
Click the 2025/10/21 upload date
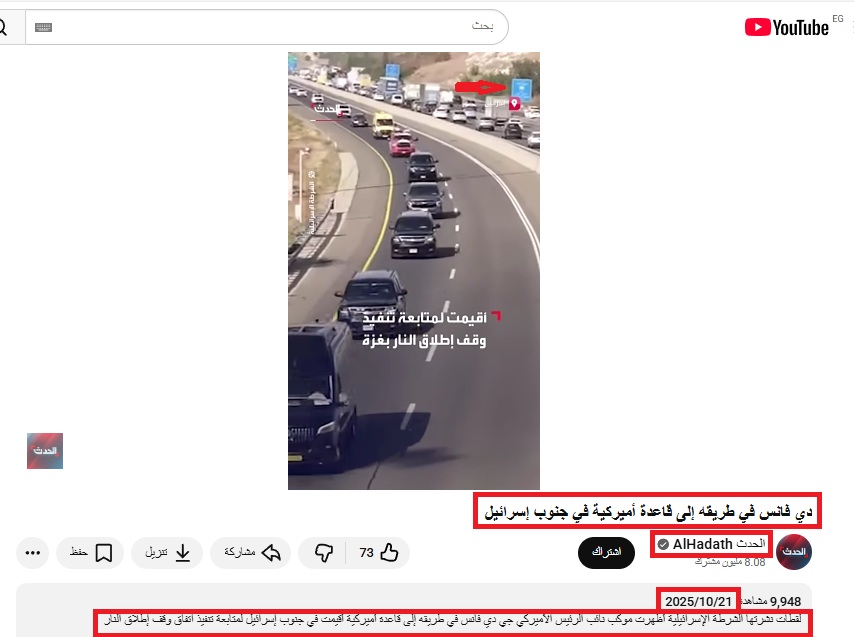point(698,601)
